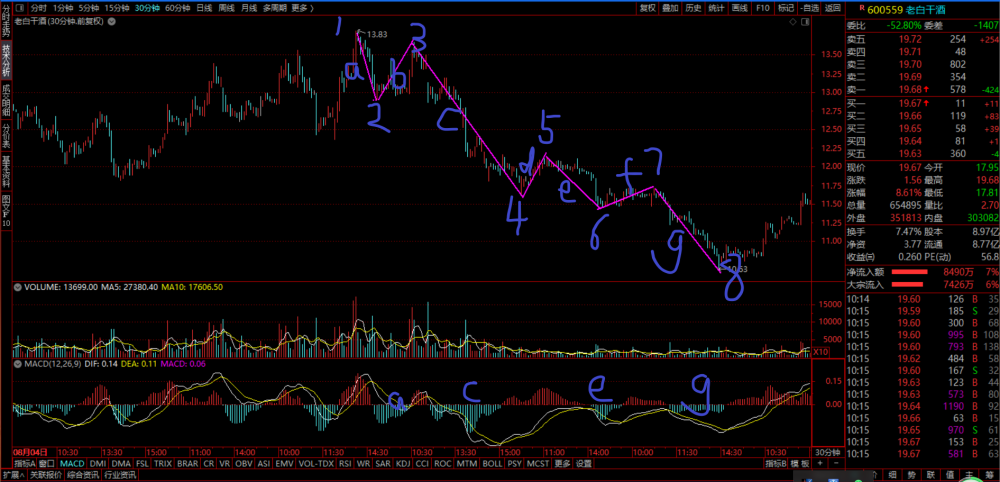The height and width of the screenshot is (482, 1000).
Task: Select the KDJ indicator tab
Action: click(402, 464)
